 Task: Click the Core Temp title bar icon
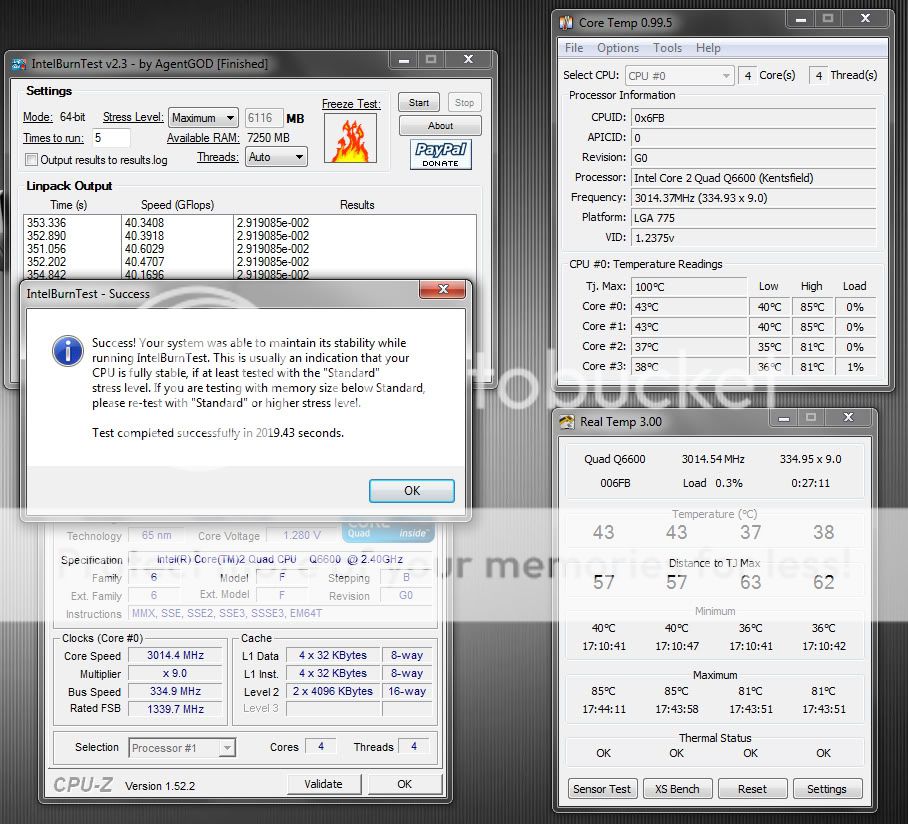tap(566, 23)
